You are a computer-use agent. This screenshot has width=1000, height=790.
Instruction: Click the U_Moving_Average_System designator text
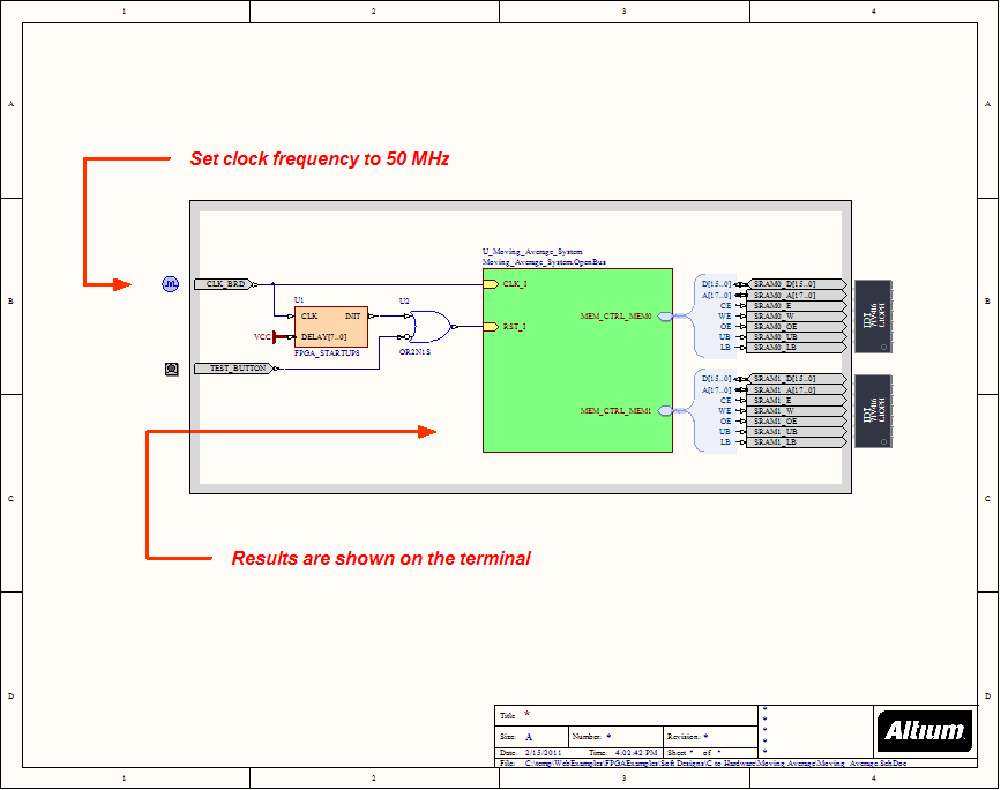point(533,251)
